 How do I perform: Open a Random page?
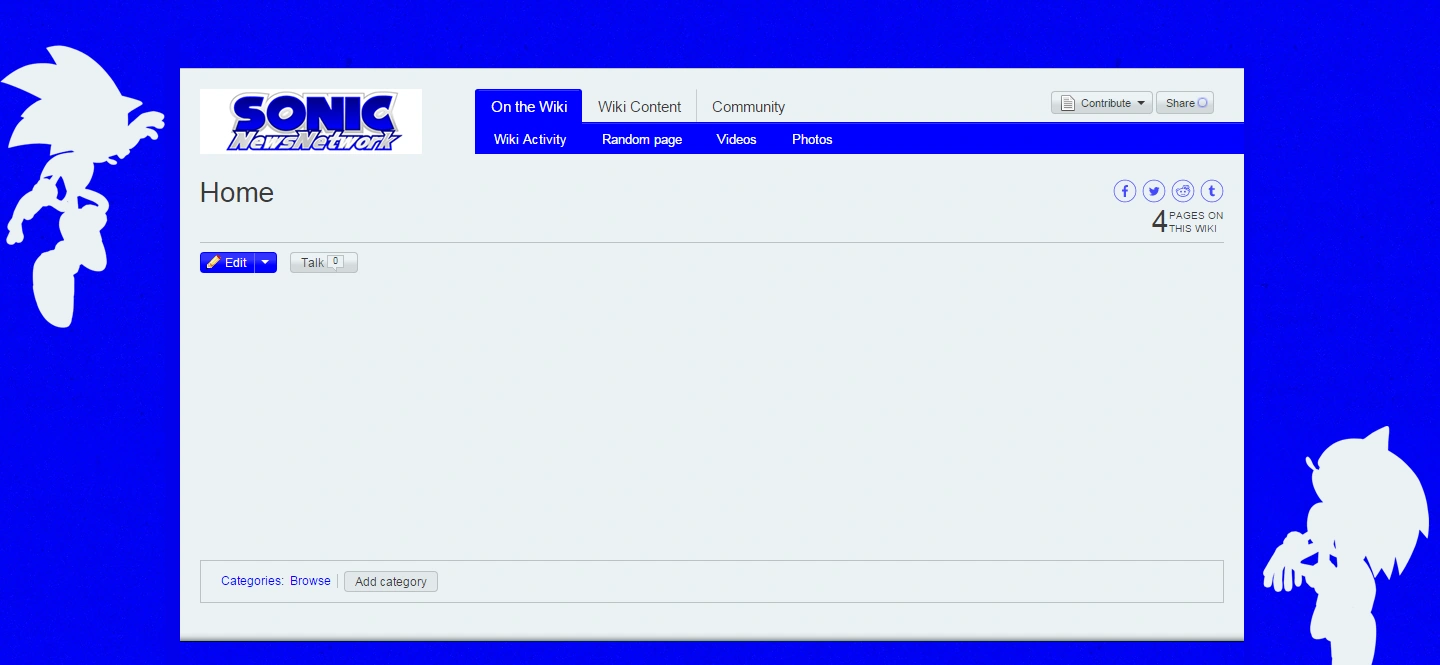(x=642, y=140)
